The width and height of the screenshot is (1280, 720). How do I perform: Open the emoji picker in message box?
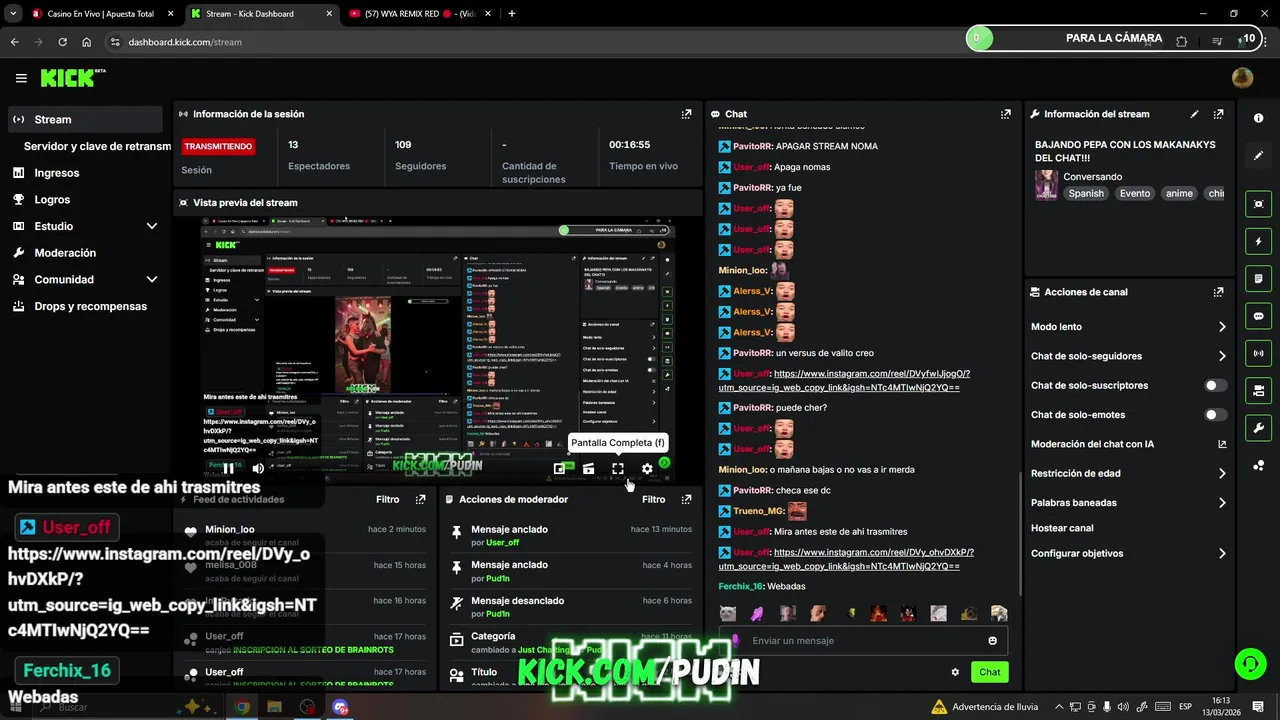pos(992,641)
